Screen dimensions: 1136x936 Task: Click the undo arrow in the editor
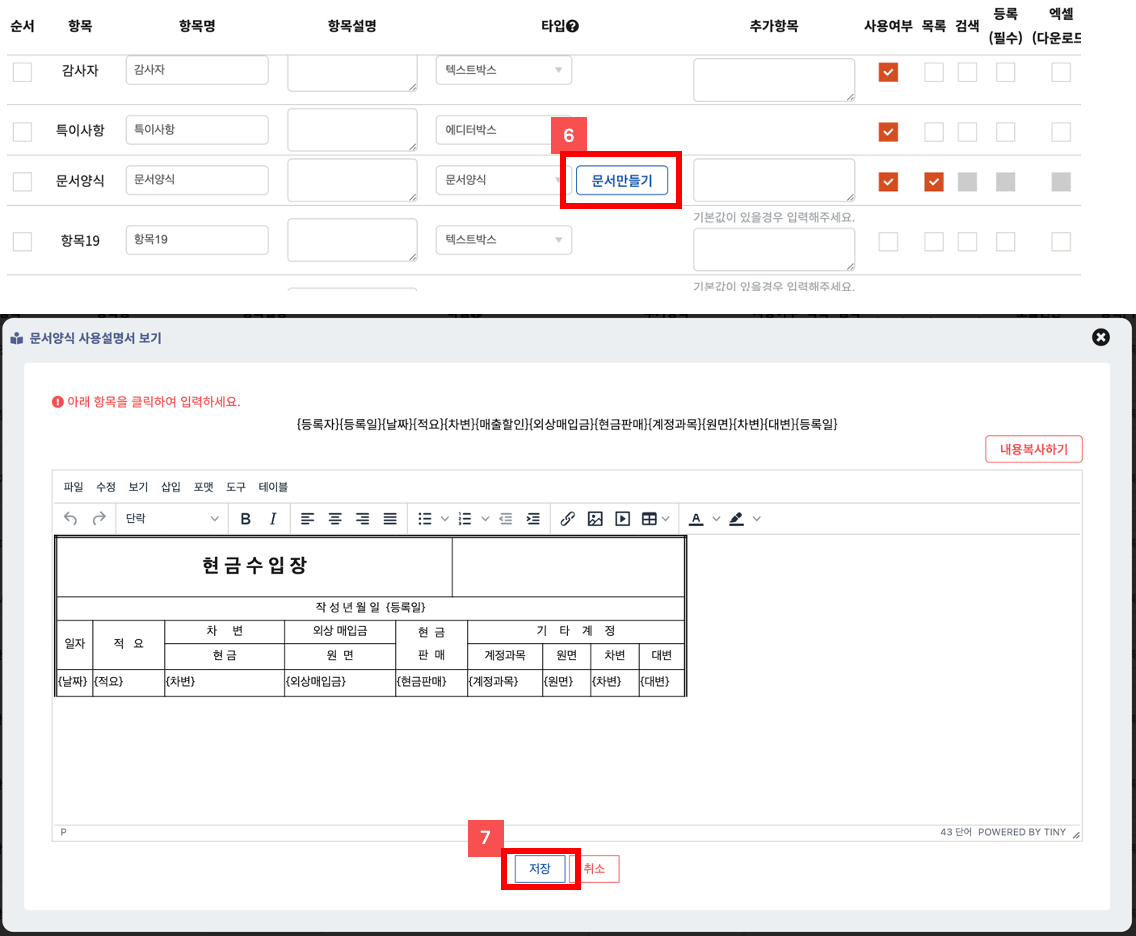click(x=70, y=519)
